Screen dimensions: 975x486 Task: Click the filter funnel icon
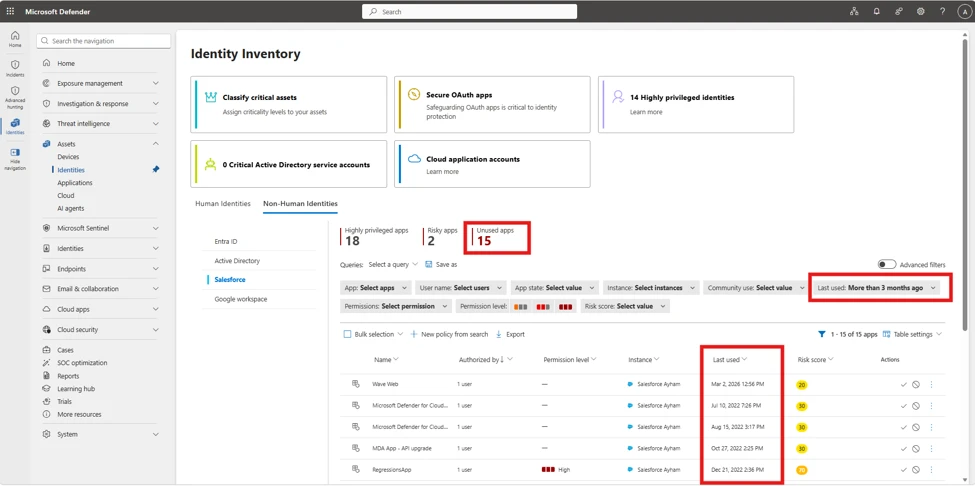[x=821, y=334]
